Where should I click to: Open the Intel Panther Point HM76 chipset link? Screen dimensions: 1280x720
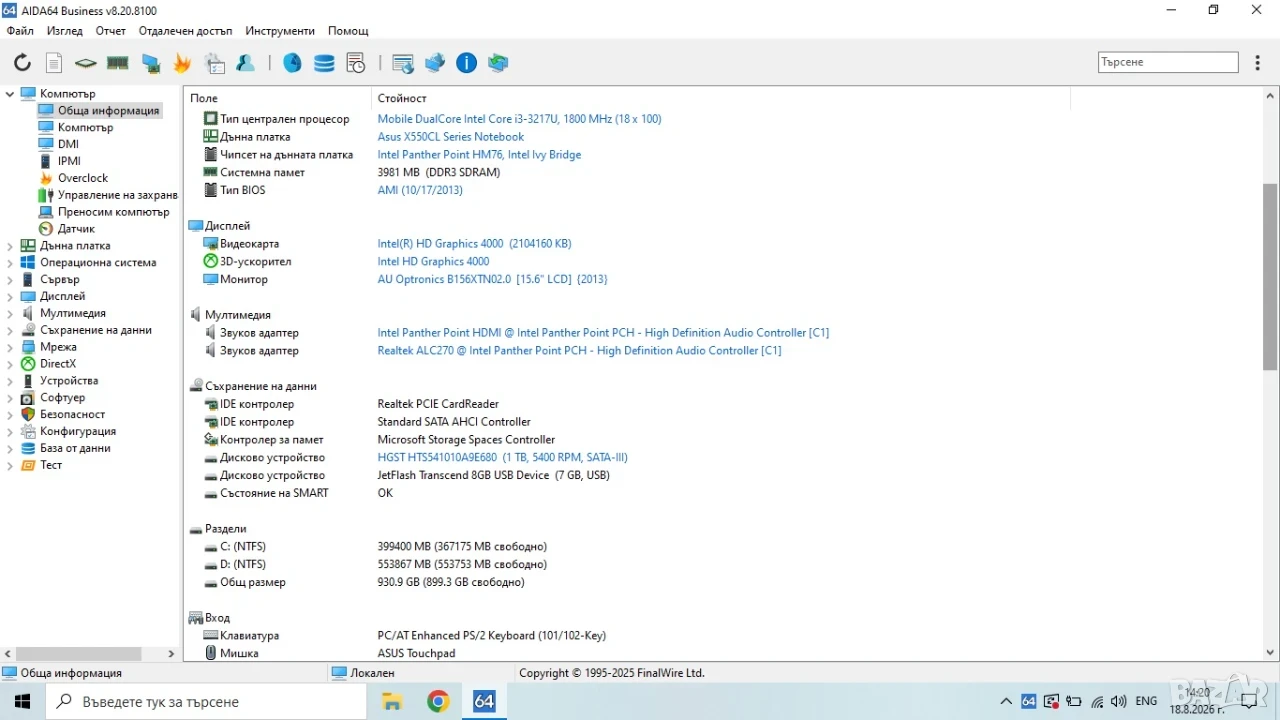tap(479, 155)
